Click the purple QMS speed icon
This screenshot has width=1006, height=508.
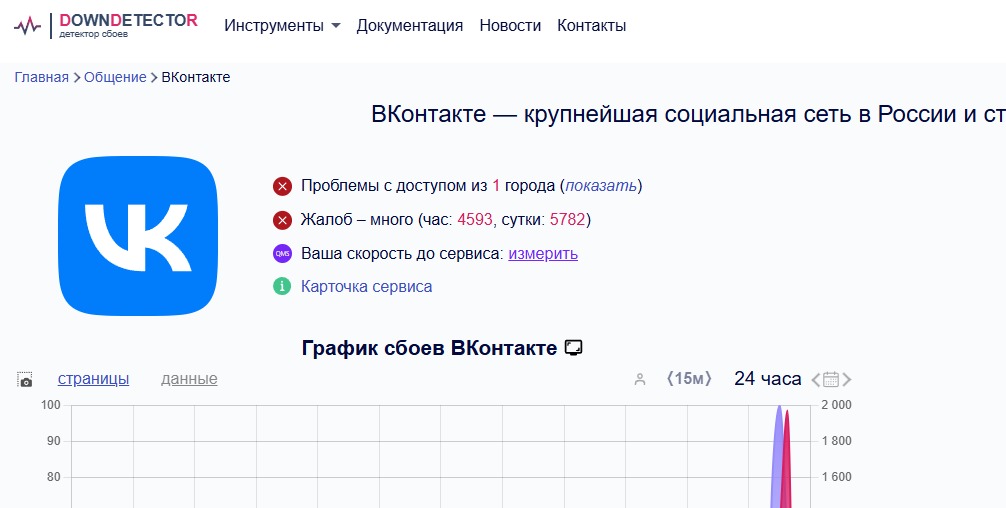[x=282, y=254]
